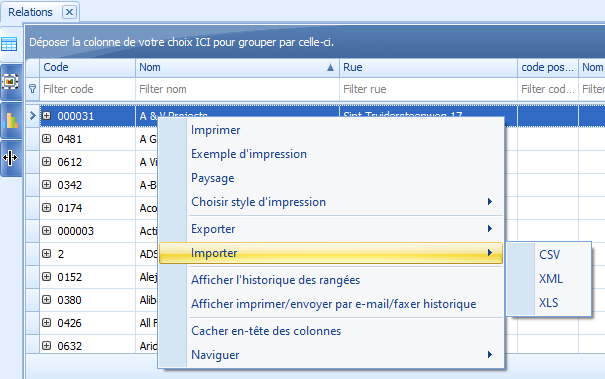This screenshot has width=605, height=379.
Task: Focus the Filter nom input field
Action: pos(237,89)
